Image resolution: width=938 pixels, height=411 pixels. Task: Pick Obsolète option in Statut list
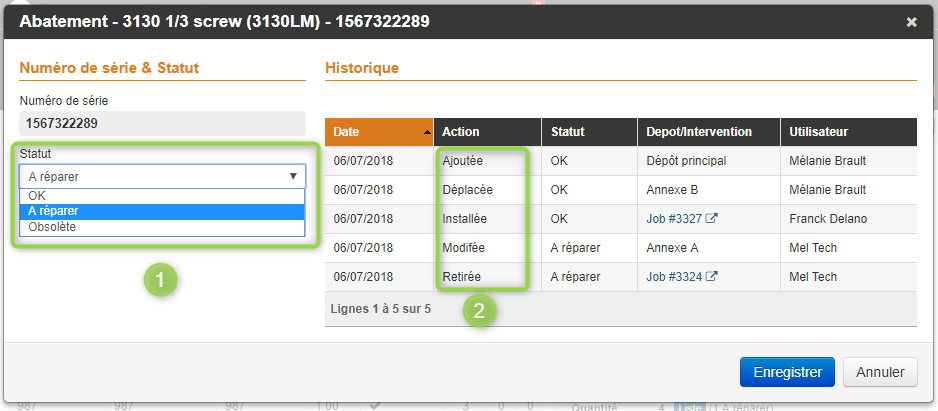click(x=162, y=227)
